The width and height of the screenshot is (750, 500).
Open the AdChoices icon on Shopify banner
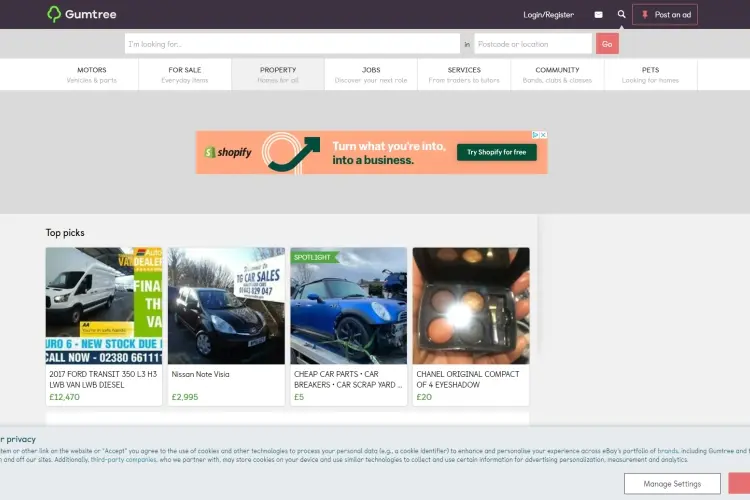click(536, 135)
